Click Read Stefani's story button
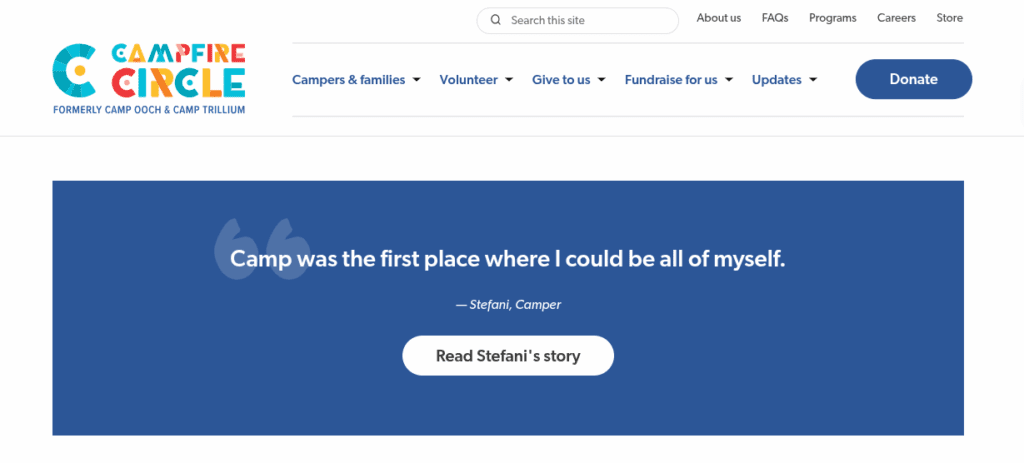Screen dimensions: 1024x463 508,355
